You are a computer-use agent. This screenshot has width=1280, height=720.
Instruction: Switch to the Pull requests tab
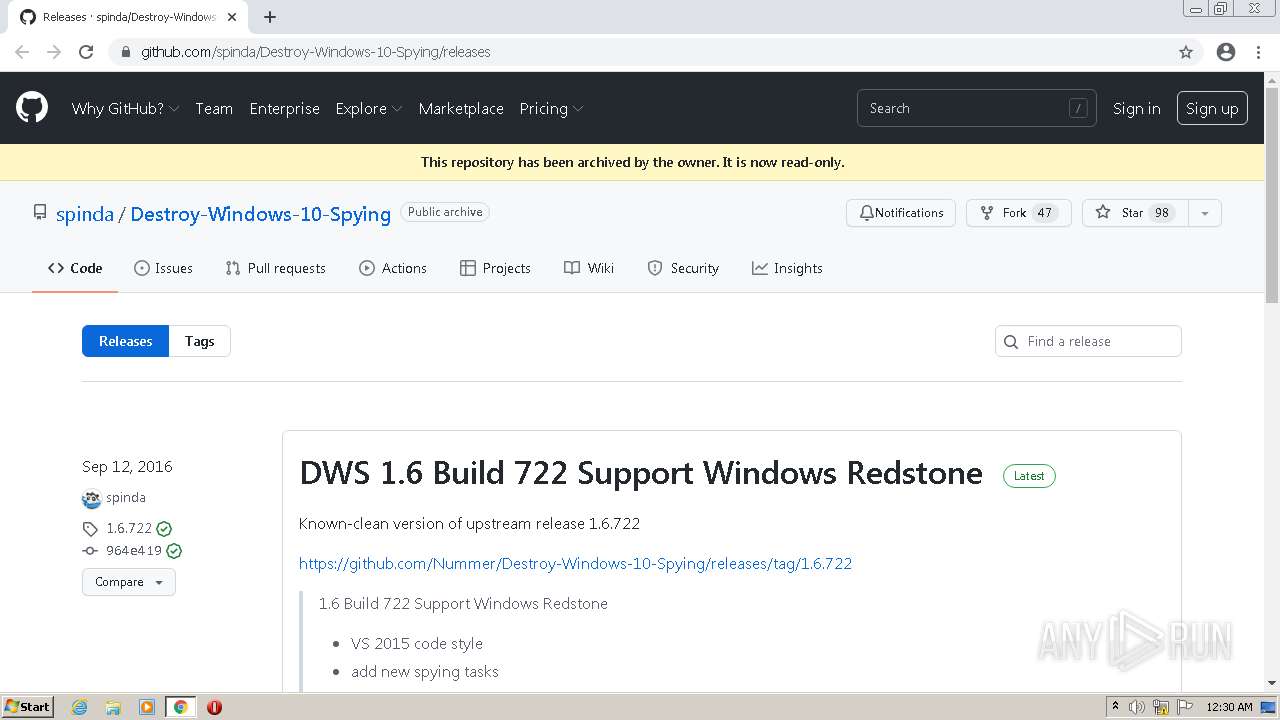pyautogui.click(x=275, y=268)
